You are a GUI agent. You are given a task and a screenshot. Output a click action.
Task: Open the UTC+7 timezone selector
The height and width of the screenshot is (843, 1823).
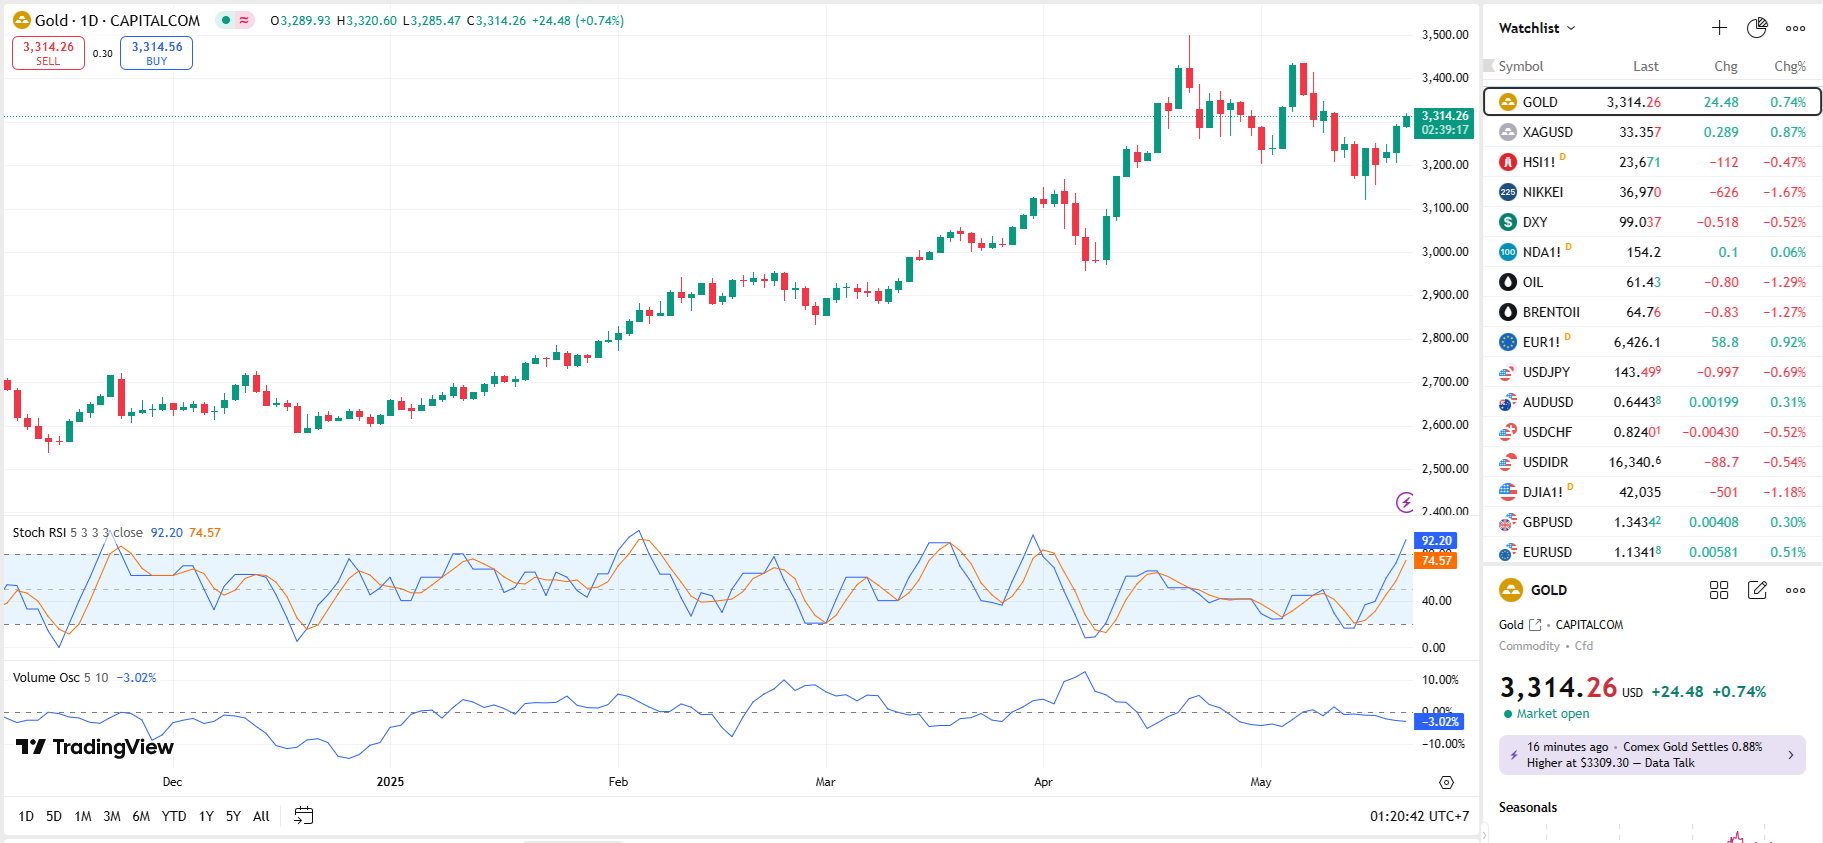tap(1419, 816)
